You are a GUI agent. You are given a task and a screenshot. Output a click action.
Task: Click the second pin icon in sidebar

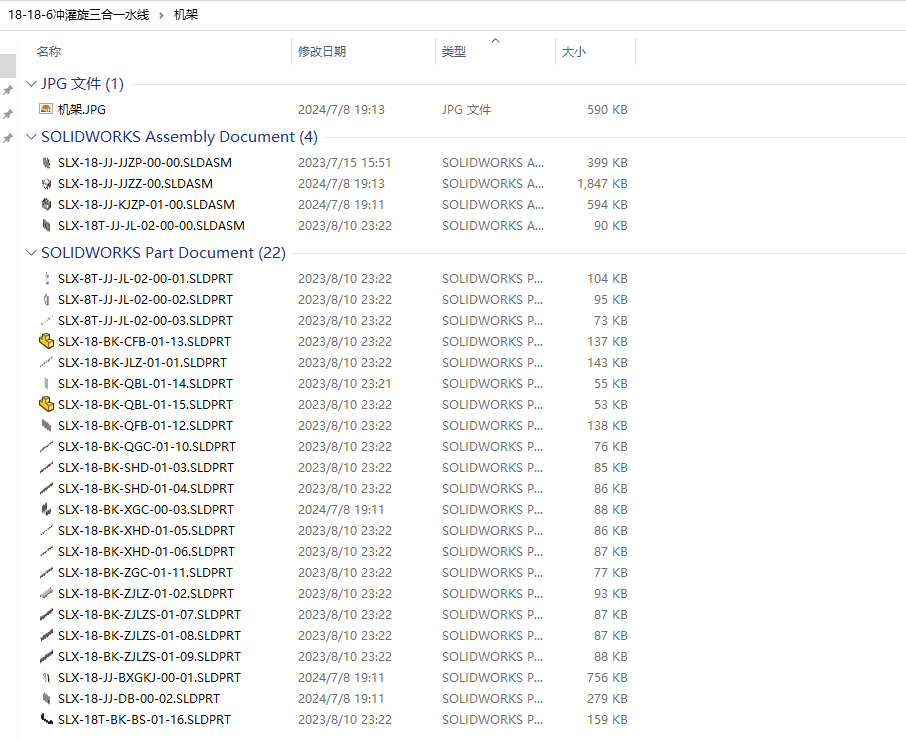point(8,114)
